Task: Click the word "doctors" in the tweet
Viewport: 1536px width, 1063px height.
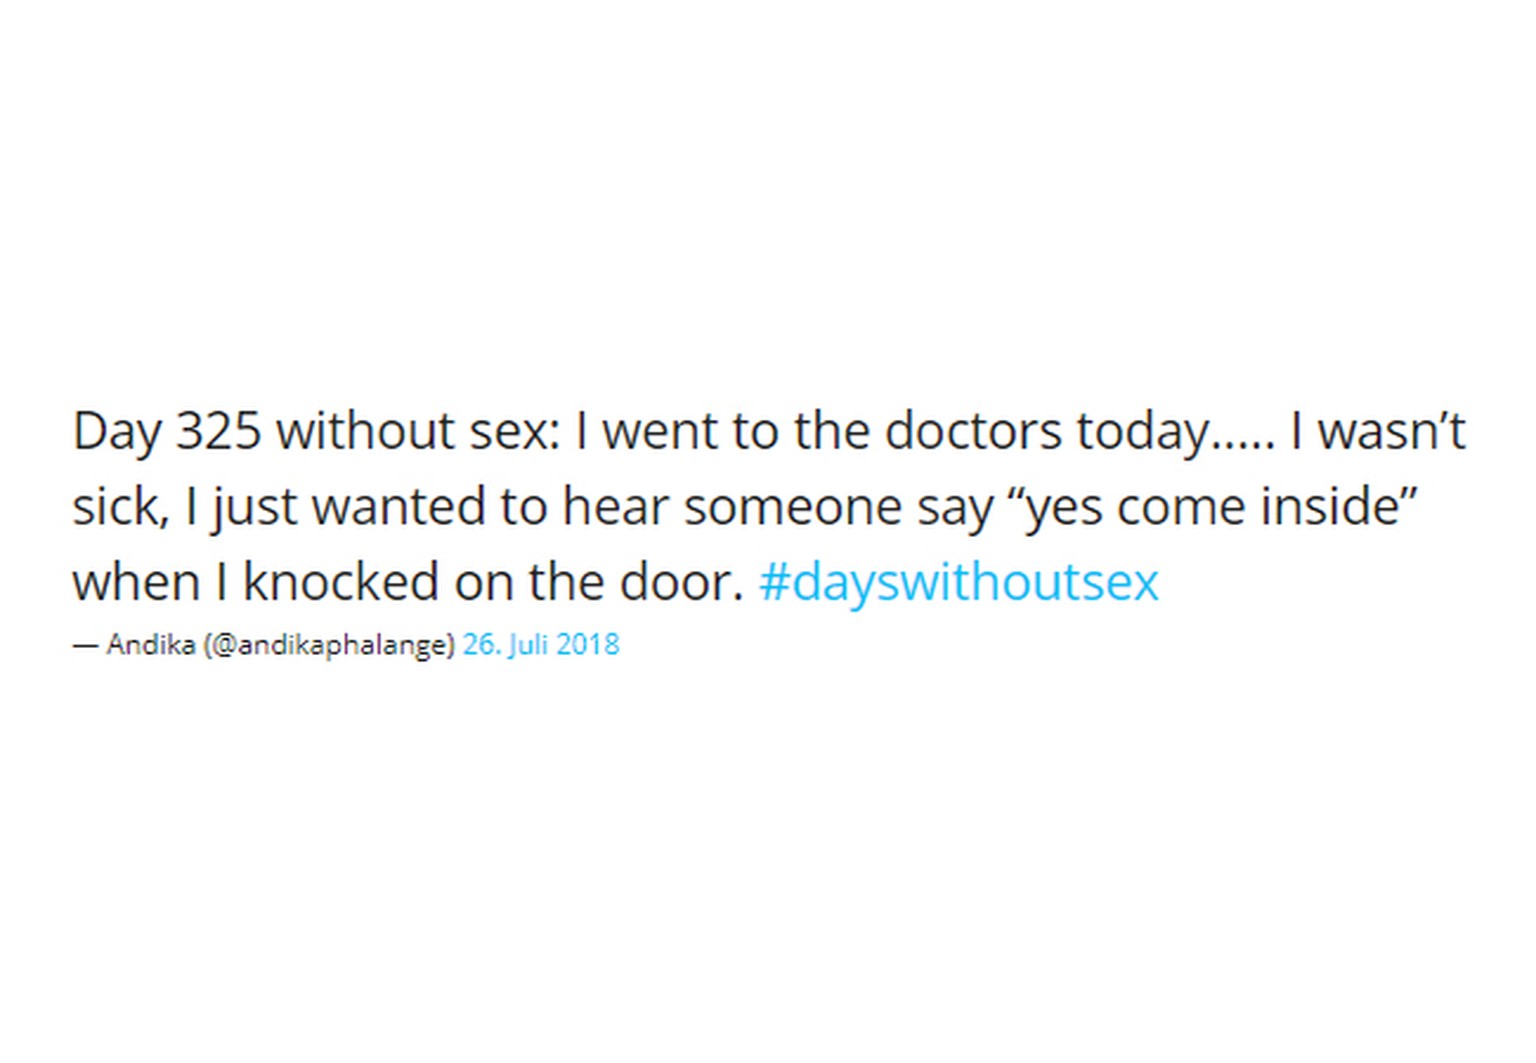Action: (x=973, y=432)
